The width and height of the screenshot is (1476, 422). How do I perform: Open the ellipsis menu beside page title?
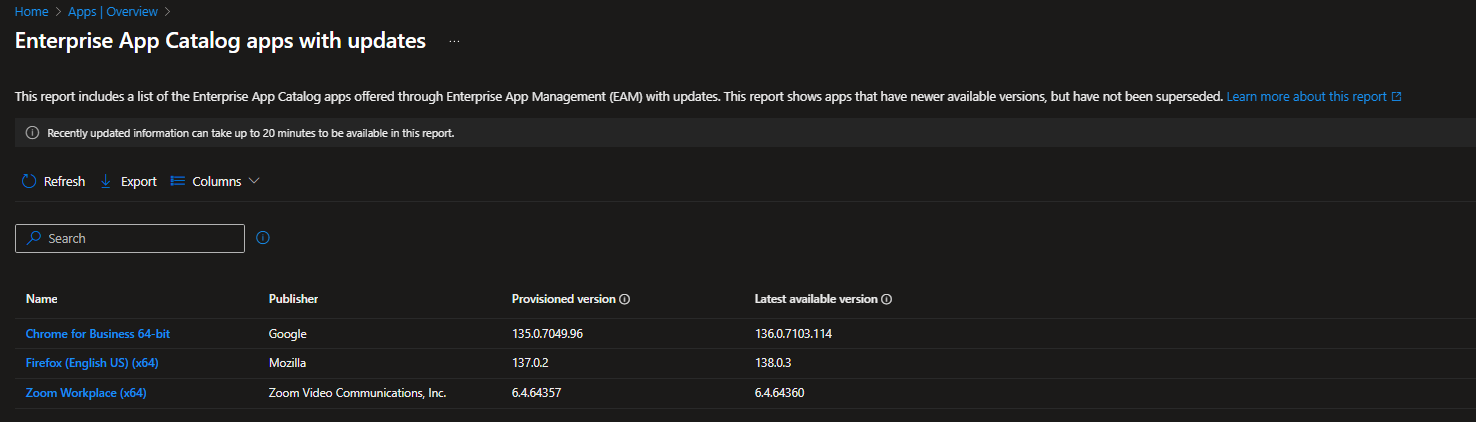click(x=454, y=41)
